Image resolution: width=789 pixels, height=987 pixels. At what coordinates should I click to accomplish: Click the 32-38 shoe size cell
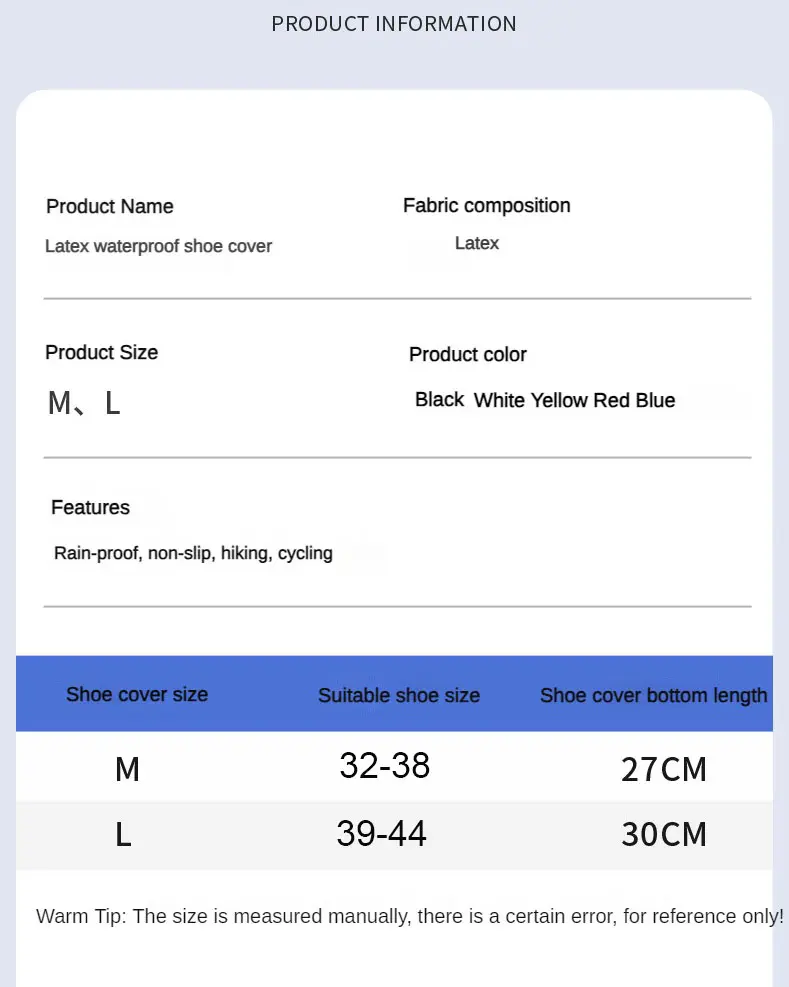click(x=385, y=766)
